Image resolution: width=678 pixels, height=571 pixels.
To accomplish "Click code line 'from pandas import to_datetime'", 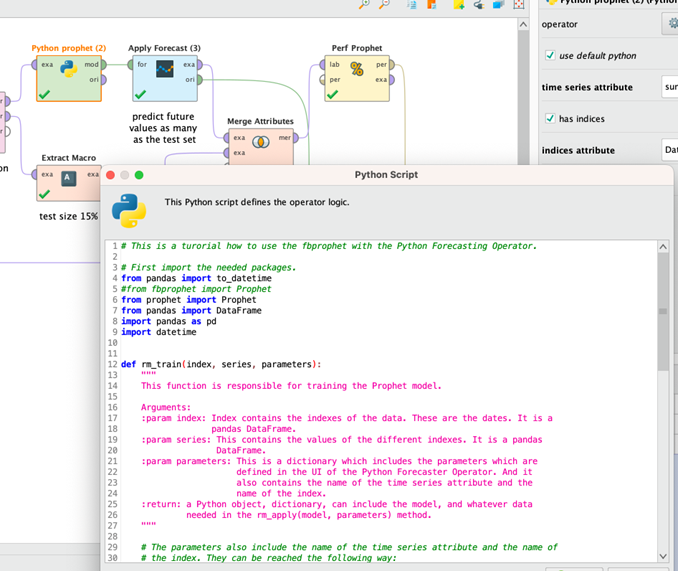I will pos(196,278).
